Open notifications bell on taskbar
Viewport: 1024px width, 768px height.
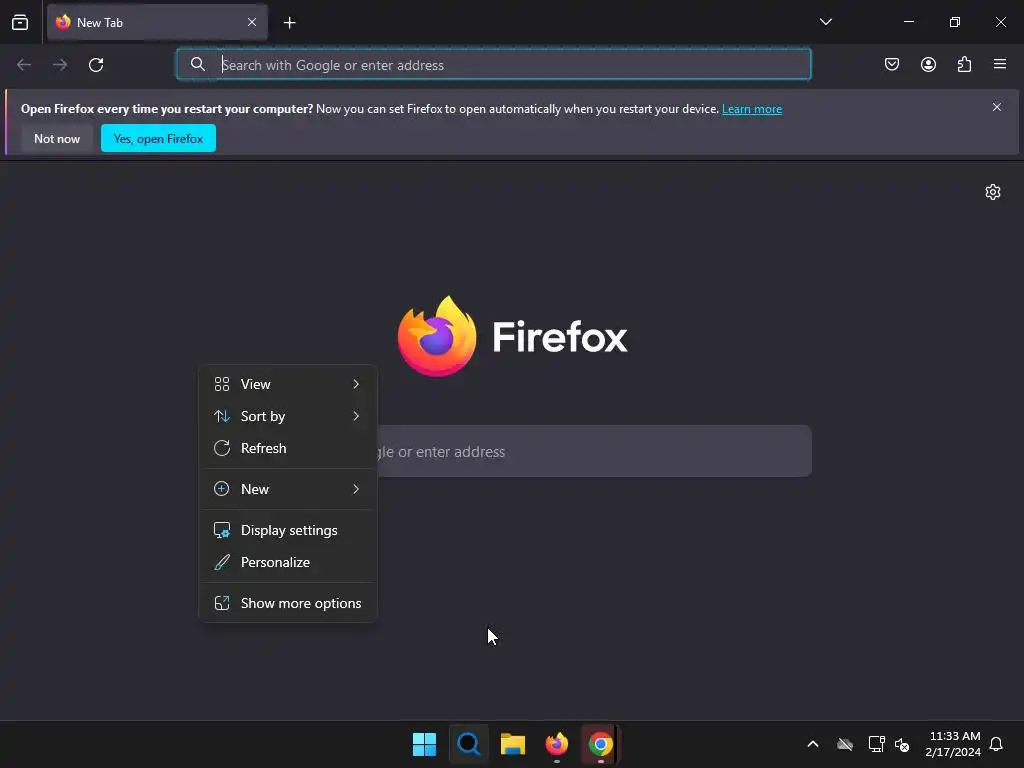tap(997, 744)
